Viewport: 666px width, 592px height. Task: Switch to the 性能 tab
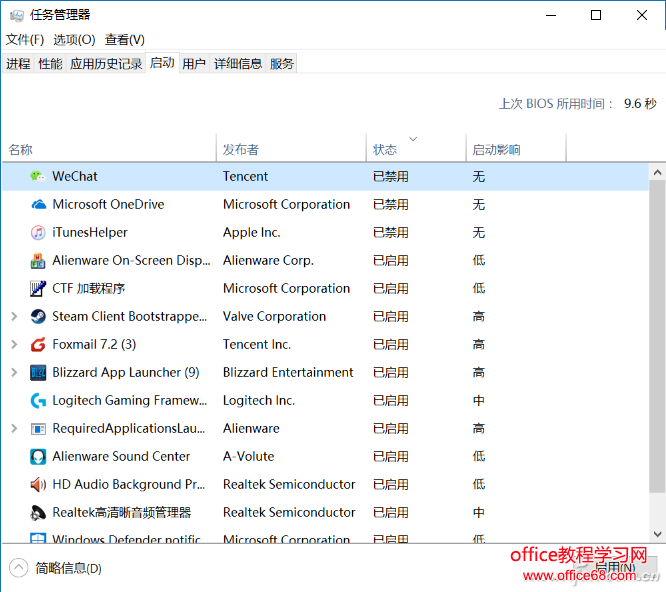tap(50, 64)
